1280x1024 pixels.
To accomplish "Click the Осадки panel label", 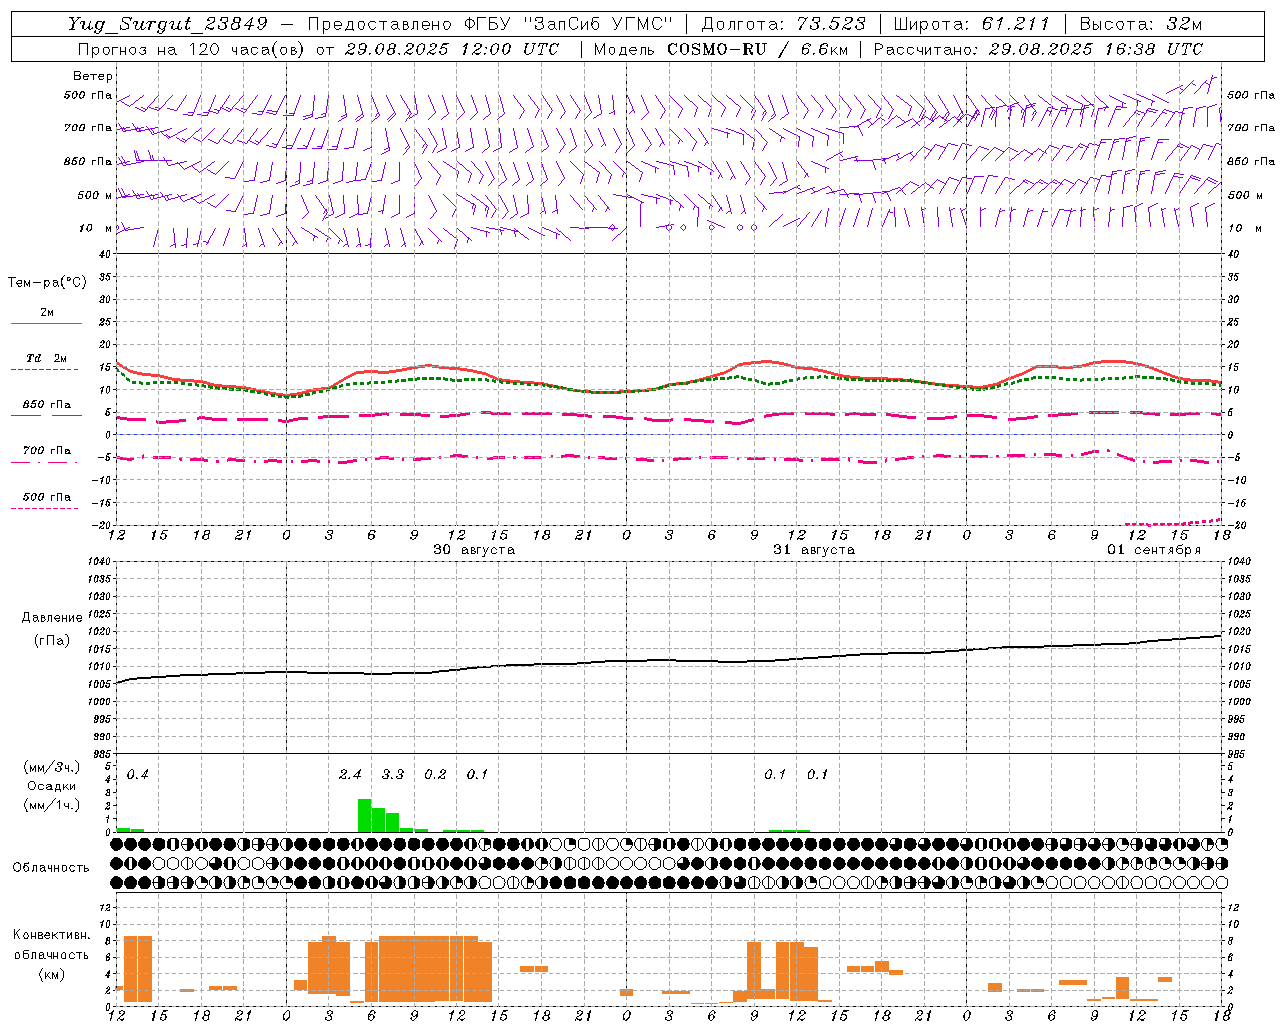I will [52, 786].
